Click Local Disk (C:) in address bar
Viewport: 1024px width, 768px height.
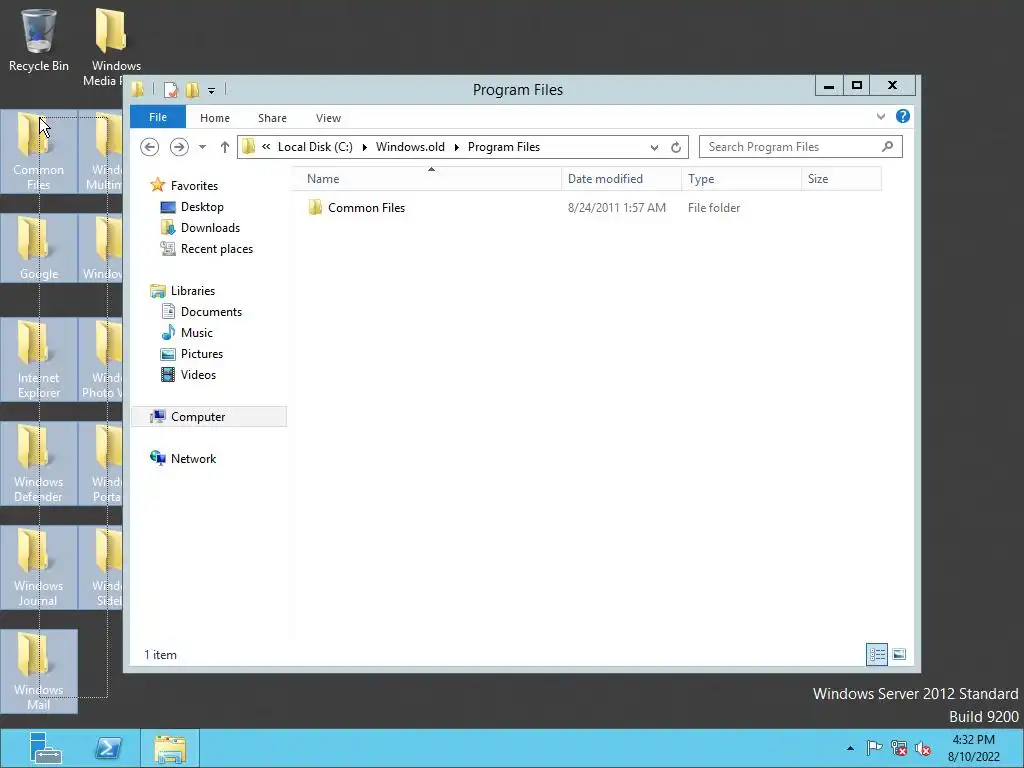pos(315,147)
